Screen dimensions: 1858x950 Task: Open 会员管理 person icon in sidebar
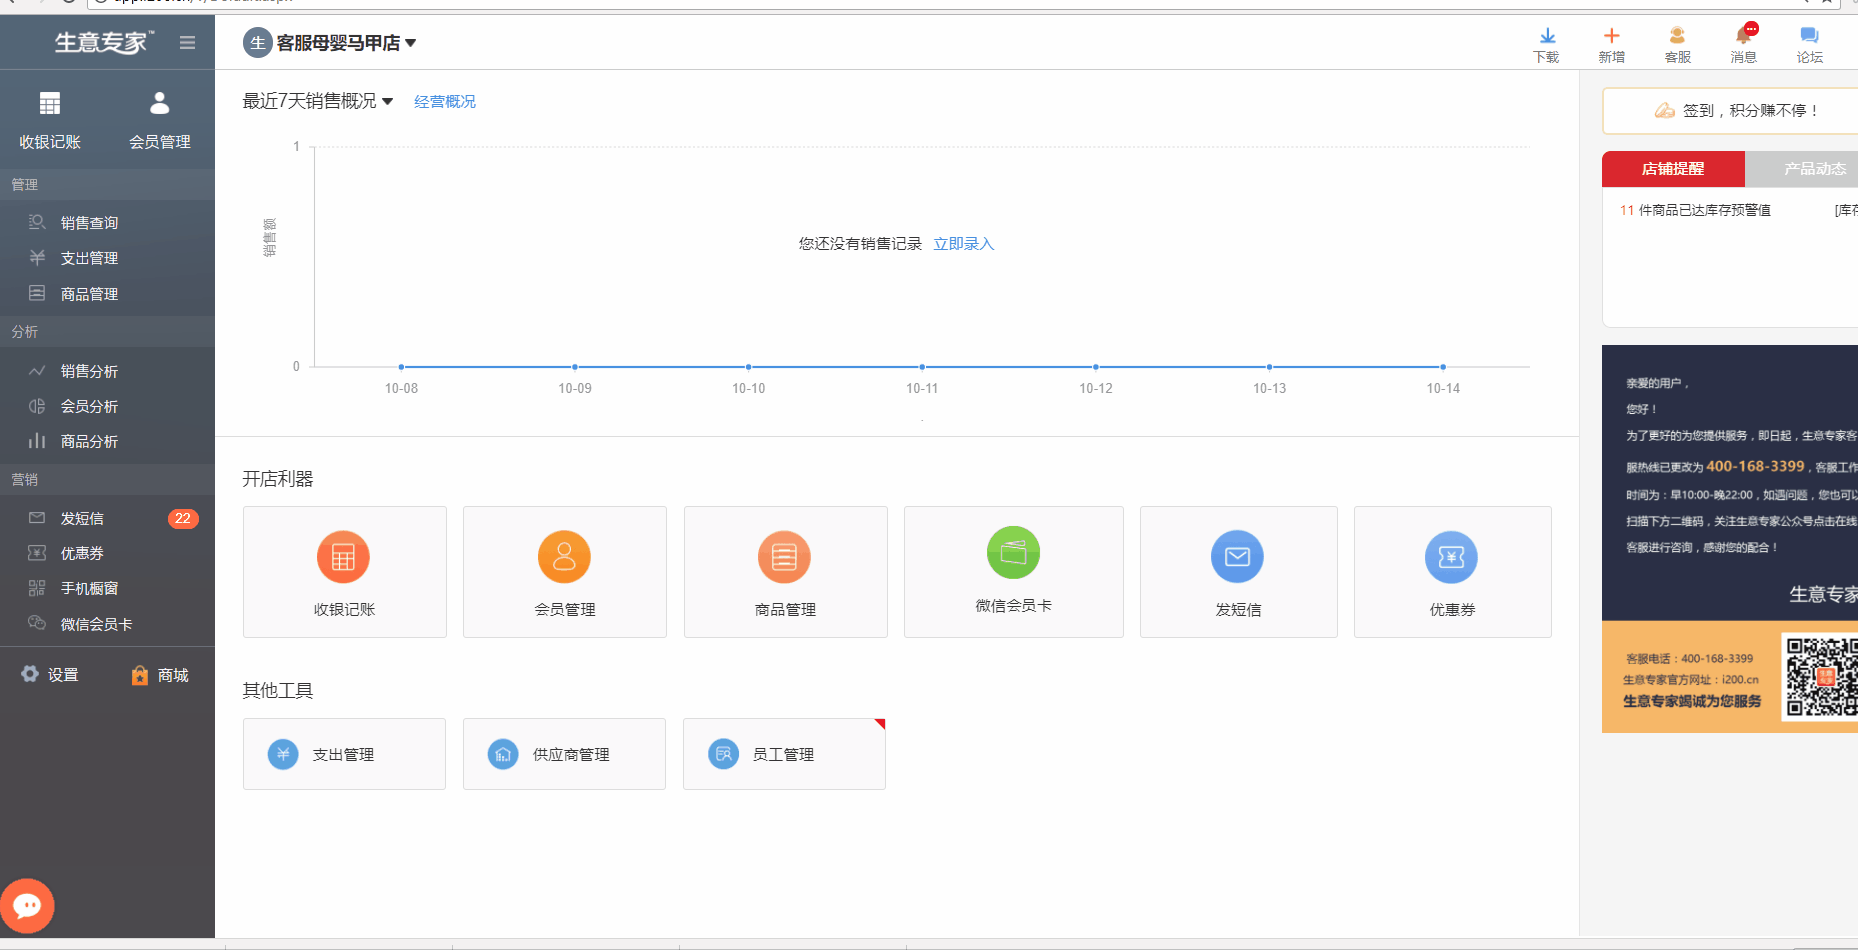pos(160,119)
